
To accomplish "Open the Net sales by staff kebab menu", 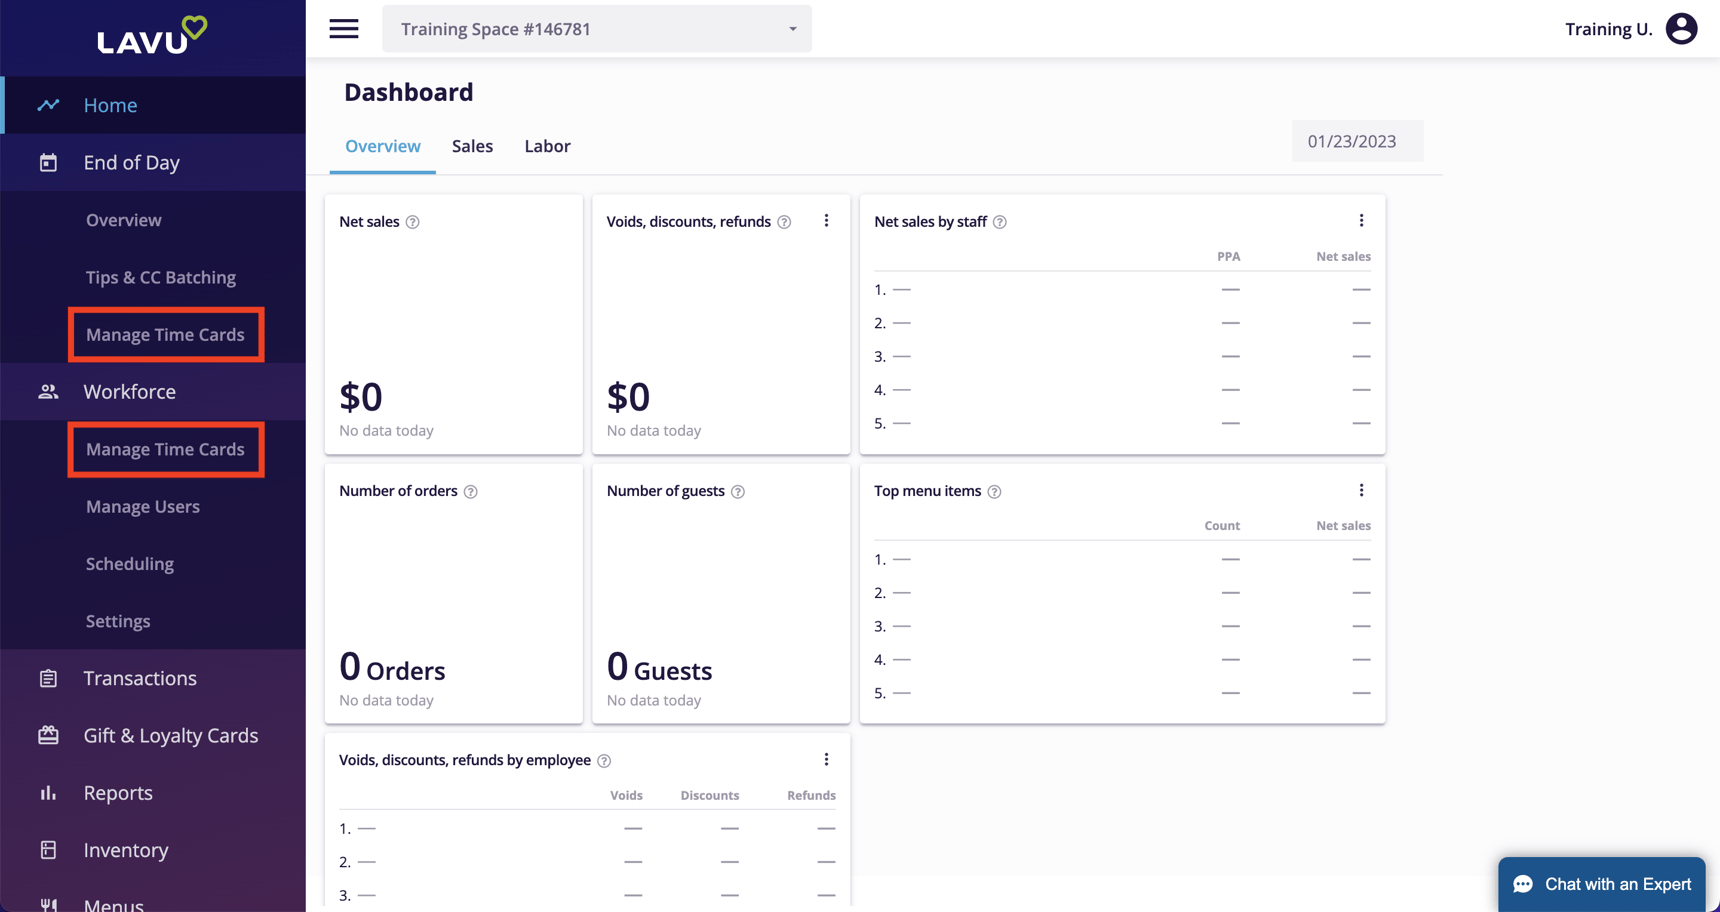I will pyautogui.click(x=1361, y=221).
